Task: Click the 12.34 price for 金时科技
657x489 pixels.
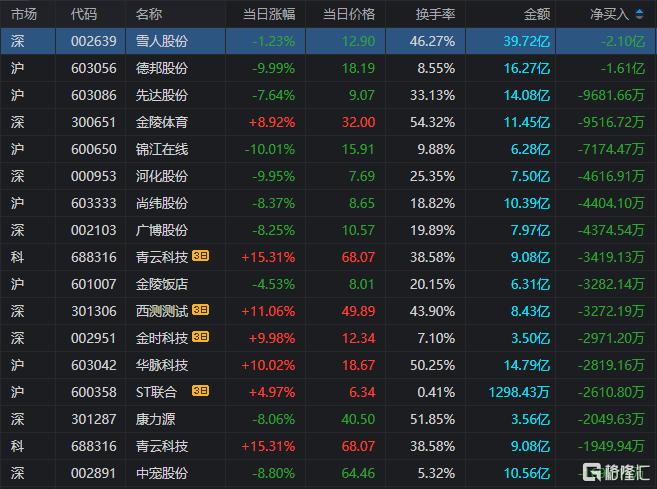Action: click(358, 338)
